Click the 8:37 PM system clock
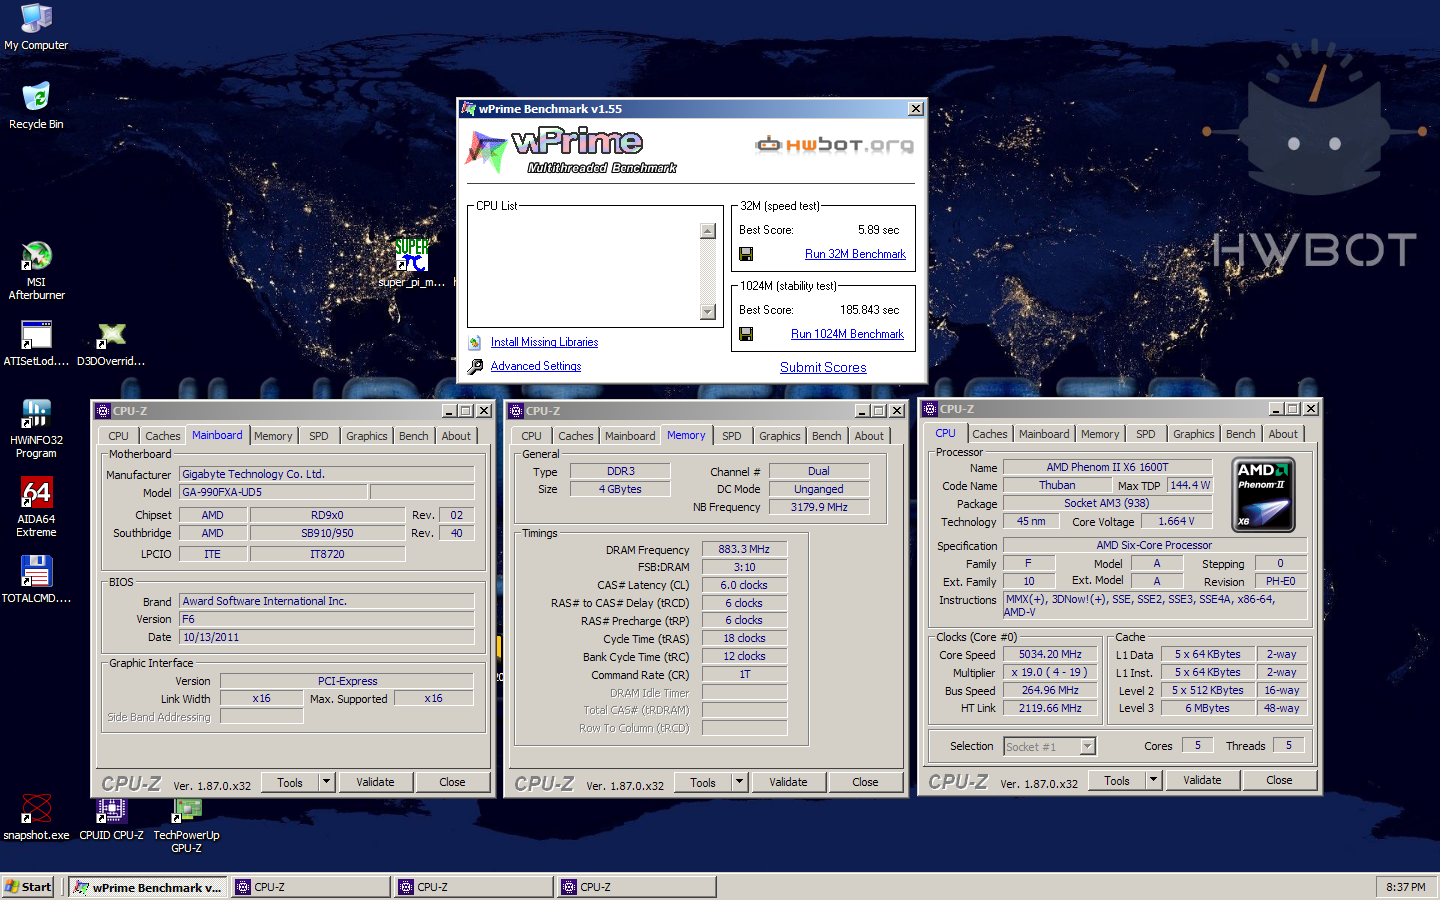The image size is (1440, 900). click(x=1405, y=887)
